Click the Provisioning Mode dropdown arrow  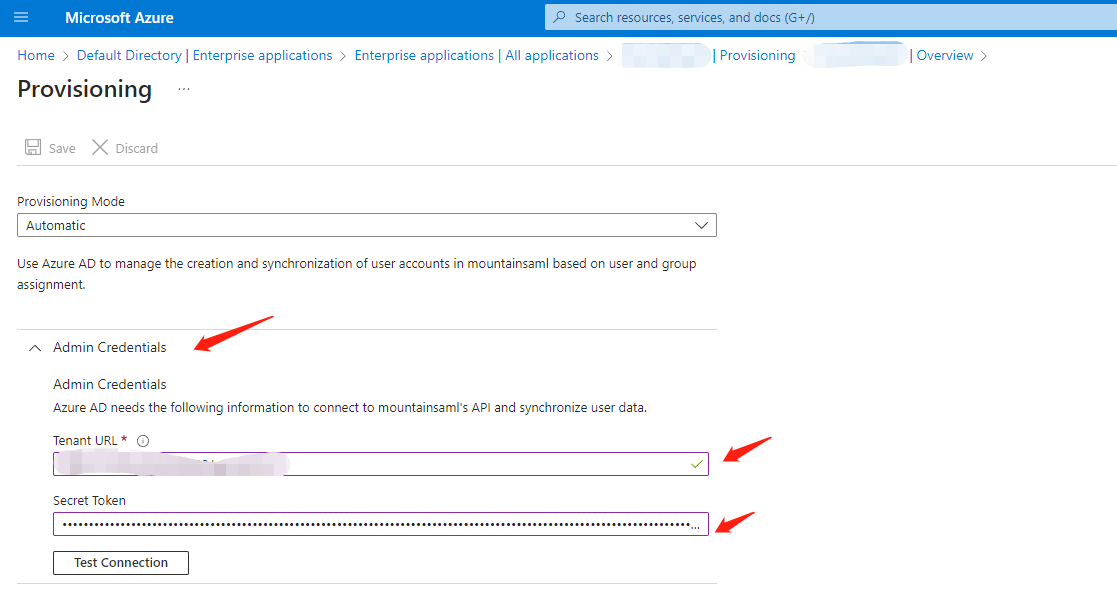(x=701, y=225)
